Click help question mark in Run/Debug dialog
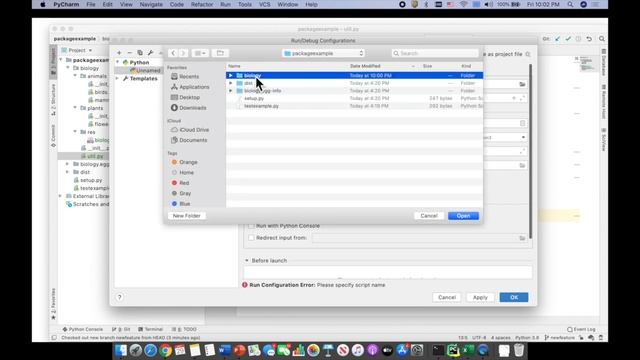This screenshot has width=640, height=360. (120, 297)
